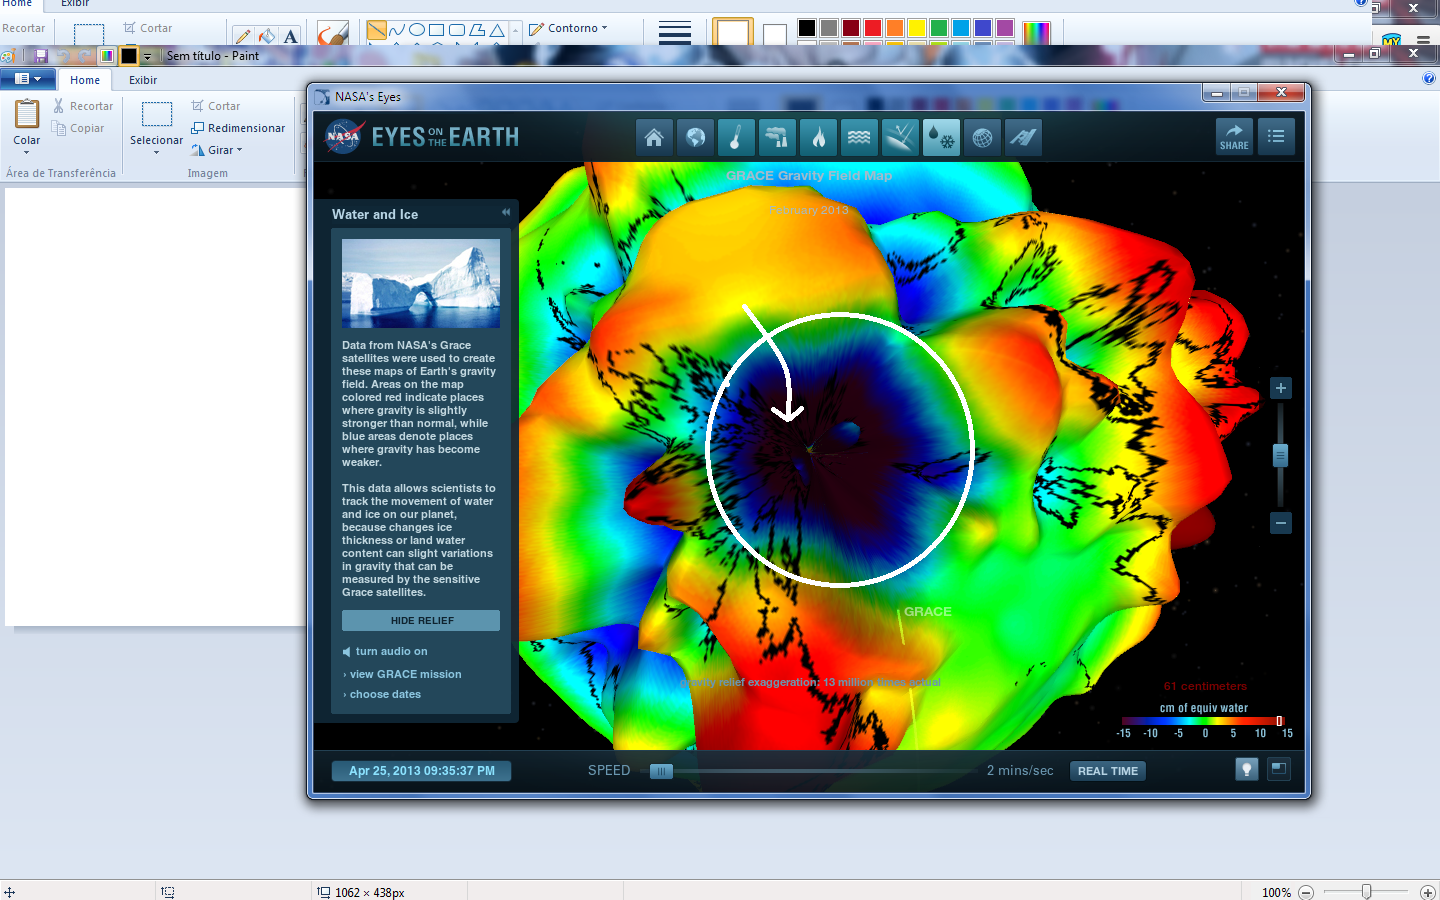Open the Girar rotate dropdown
Viewport: 1440px width, 900px height.
pos(217,150)
